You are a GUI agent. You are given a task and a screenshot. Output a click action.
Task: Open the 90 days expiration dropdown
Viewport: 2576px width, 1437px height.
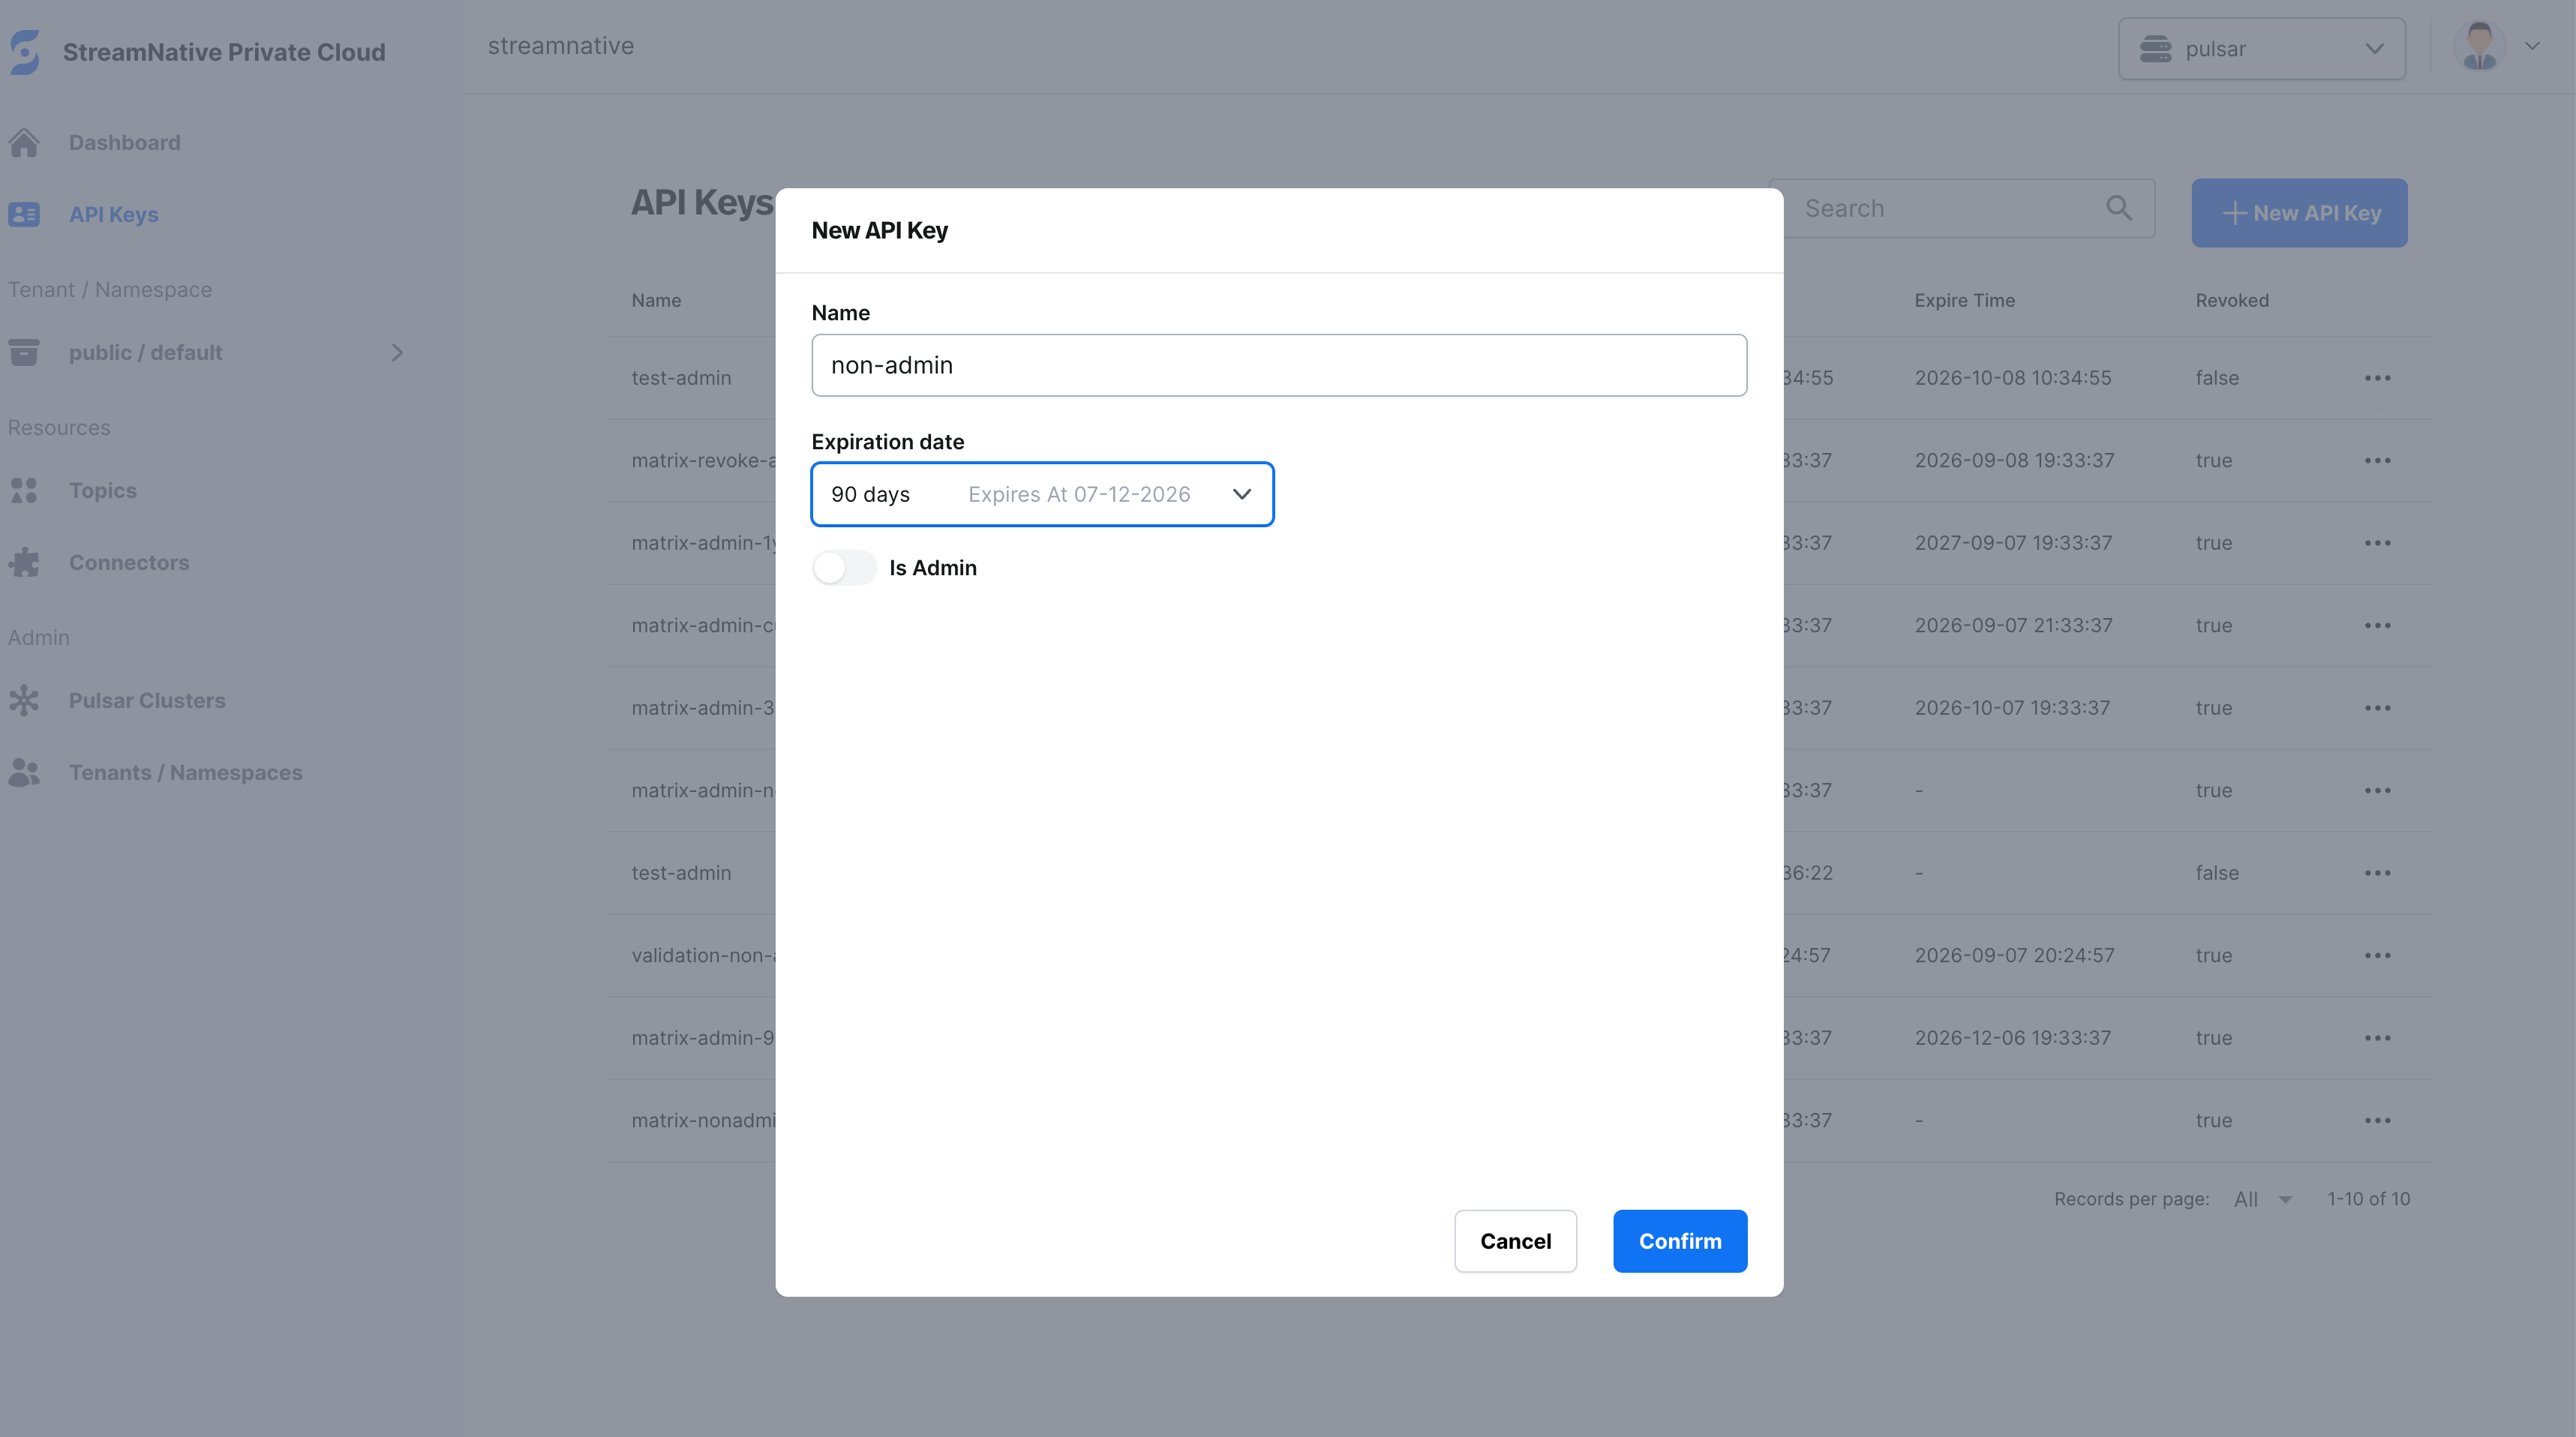[1042, 494]
